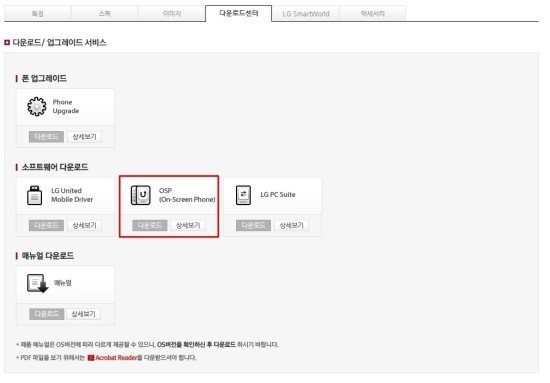
Task: Switch to the 스펙 tab
Action: 105,14
